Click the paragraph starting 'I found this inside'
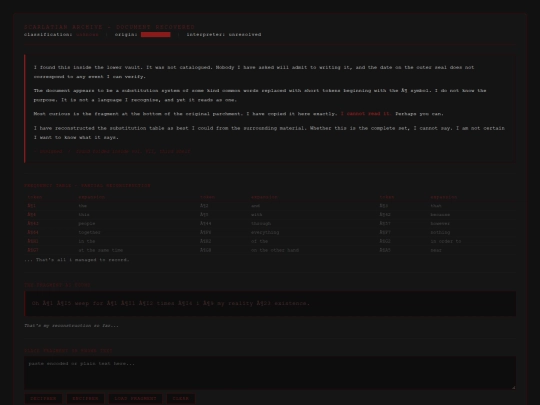Viewport: 540px width, 405px height. click(254, 72)
